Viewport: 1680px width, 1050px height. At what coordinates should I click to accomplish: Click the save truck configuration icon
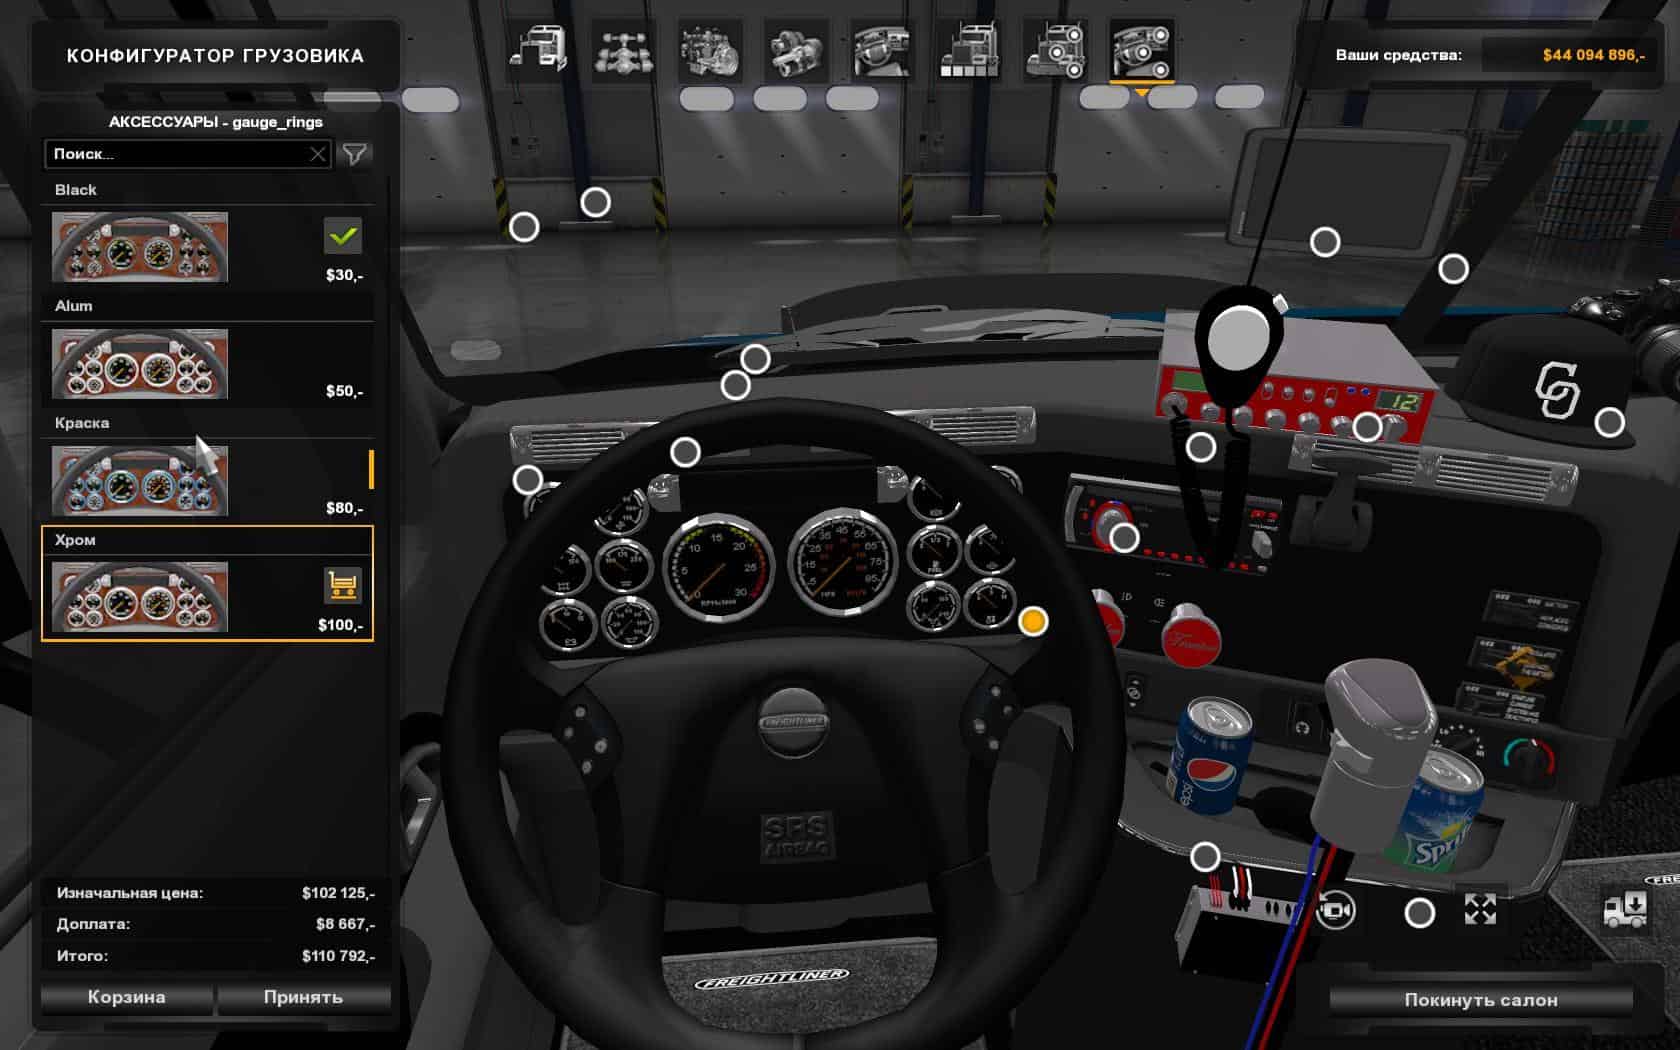(1625, 910)
